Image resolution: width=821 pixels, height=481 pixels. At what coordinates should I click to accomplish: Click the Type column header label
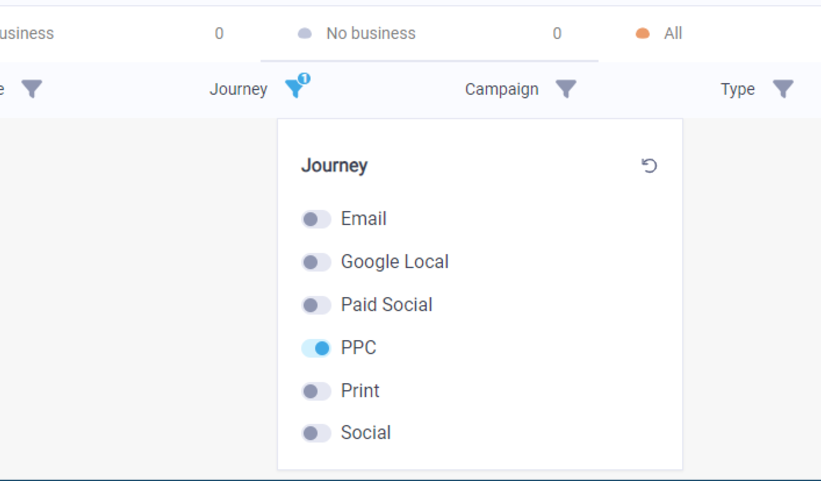tap(737, 89)
